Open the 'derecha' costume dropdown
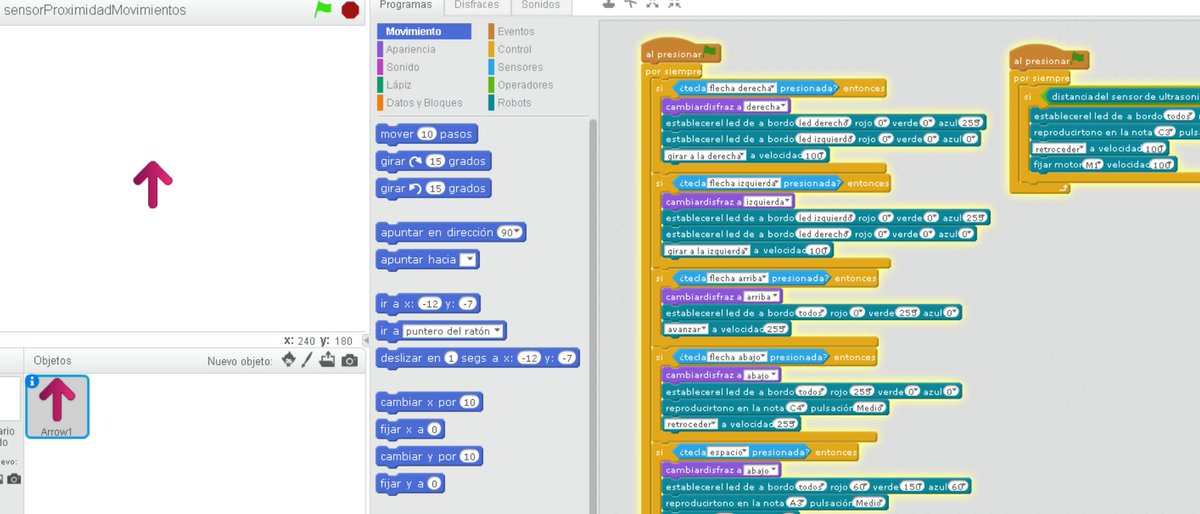This screenshot has height=514, width=1200. point(768,106)
